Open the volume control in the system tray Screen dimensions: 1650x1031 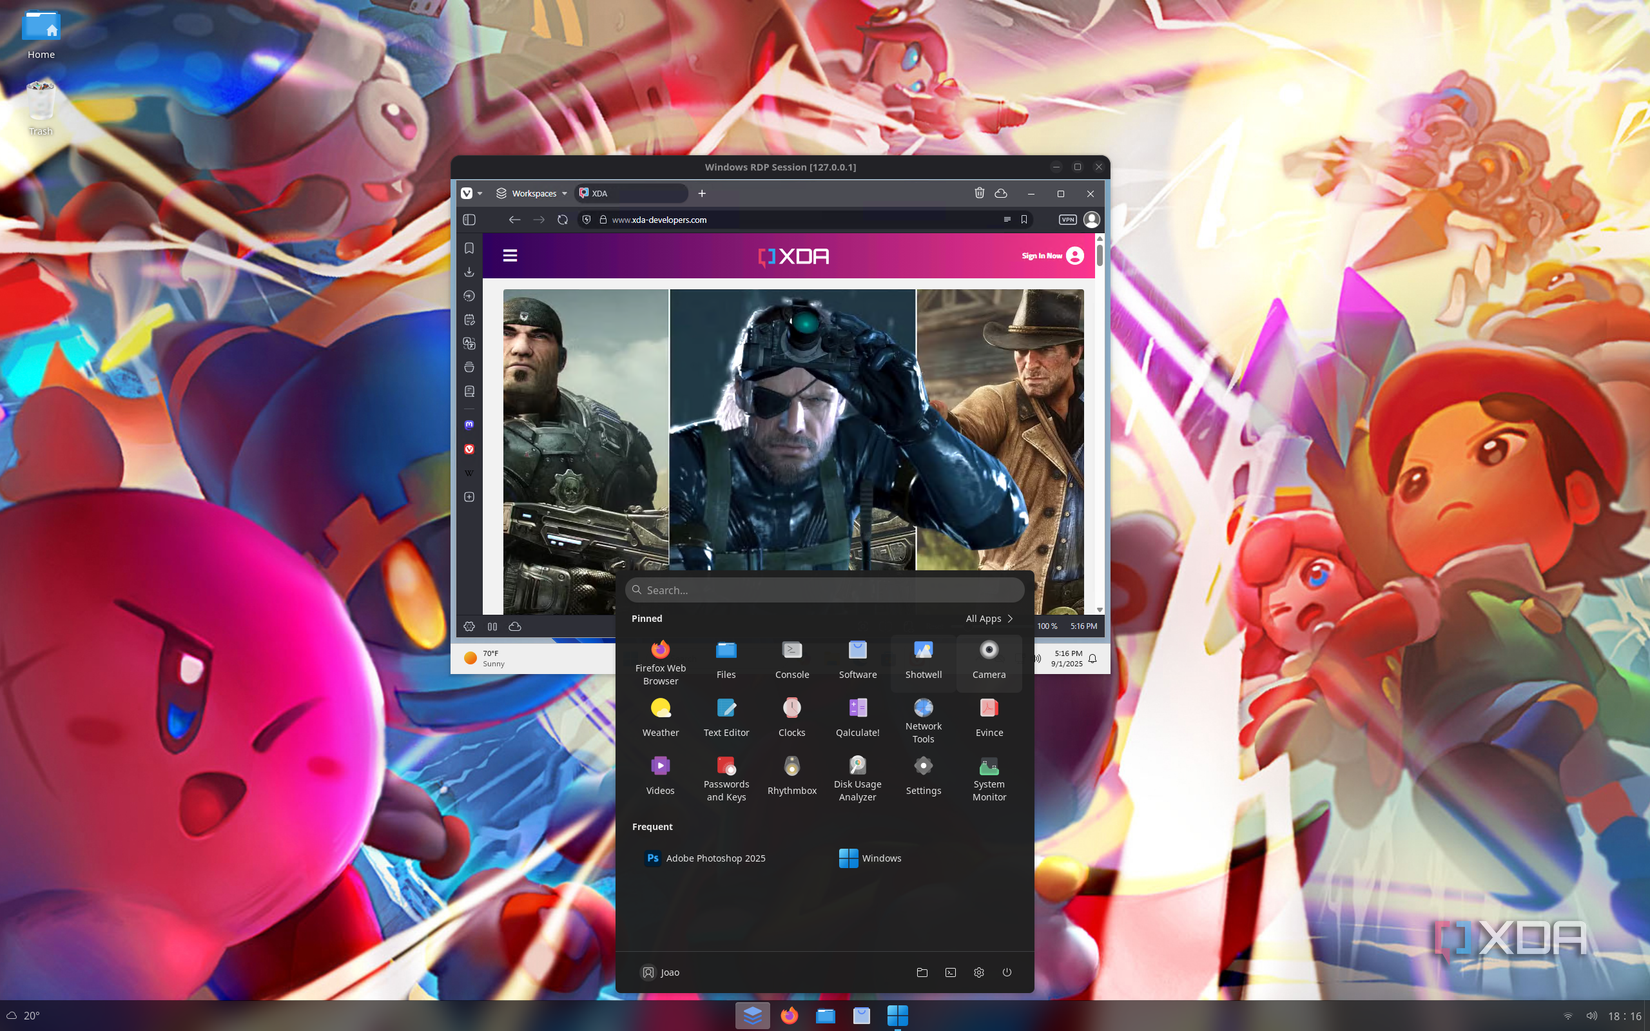pyautogui.click(x=1591, y=1016)
